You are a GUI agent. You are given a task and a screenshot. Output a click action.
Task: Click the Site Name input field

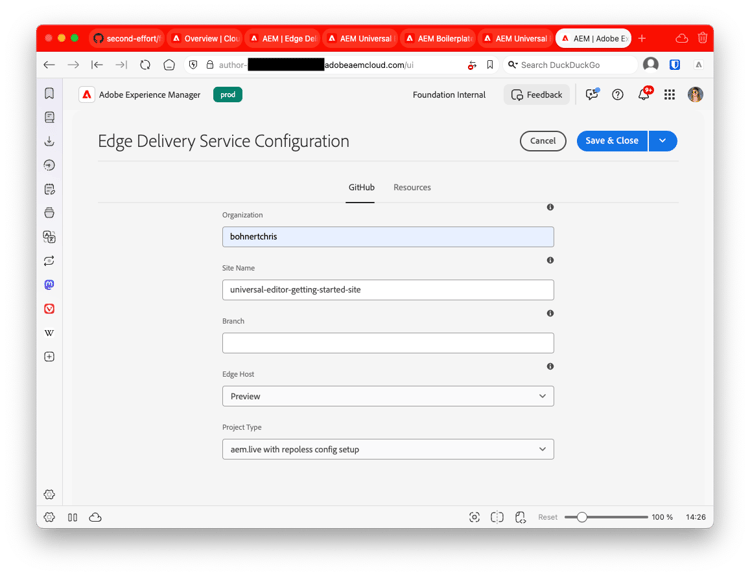point(388,290)
